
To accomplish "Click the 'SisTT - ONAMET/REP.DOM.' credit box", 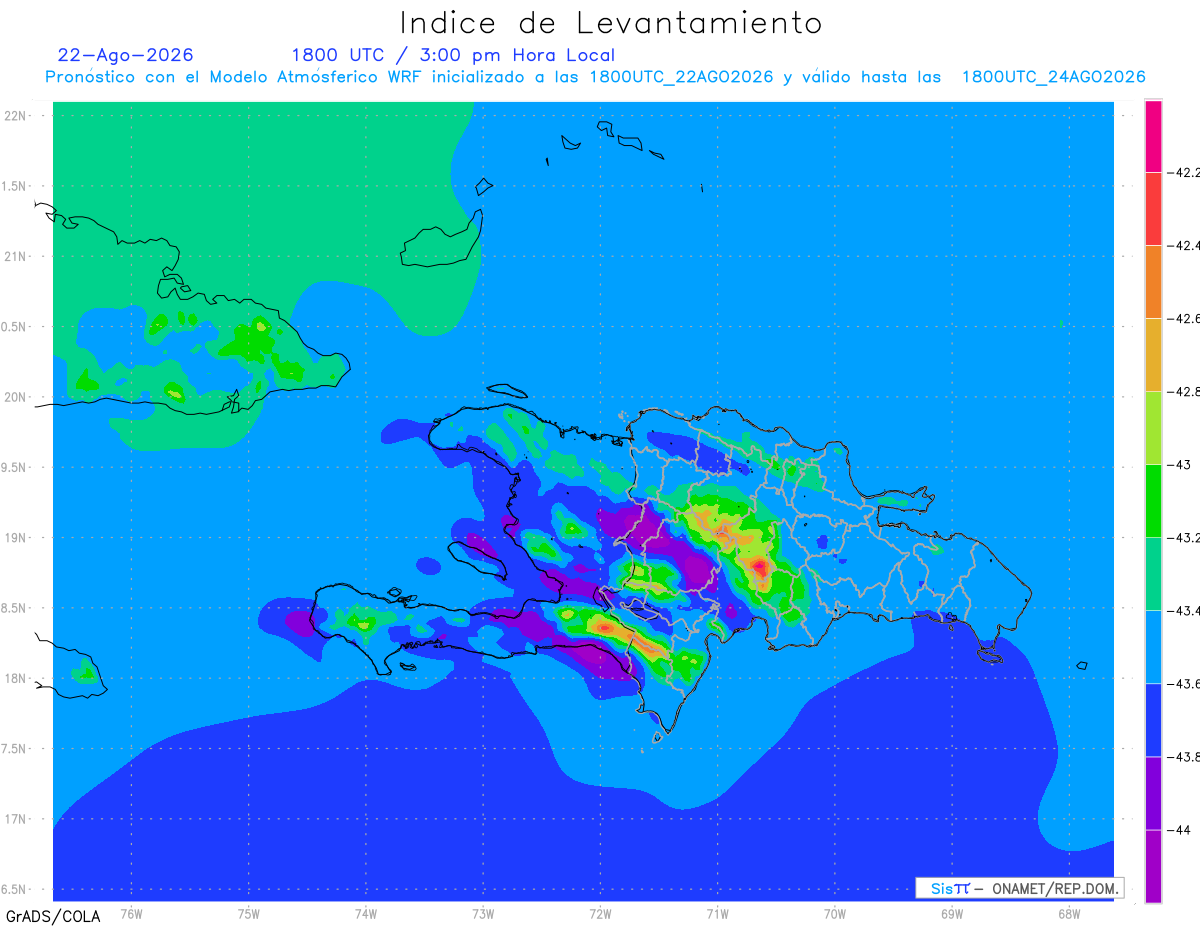I will coord(1020,888).
